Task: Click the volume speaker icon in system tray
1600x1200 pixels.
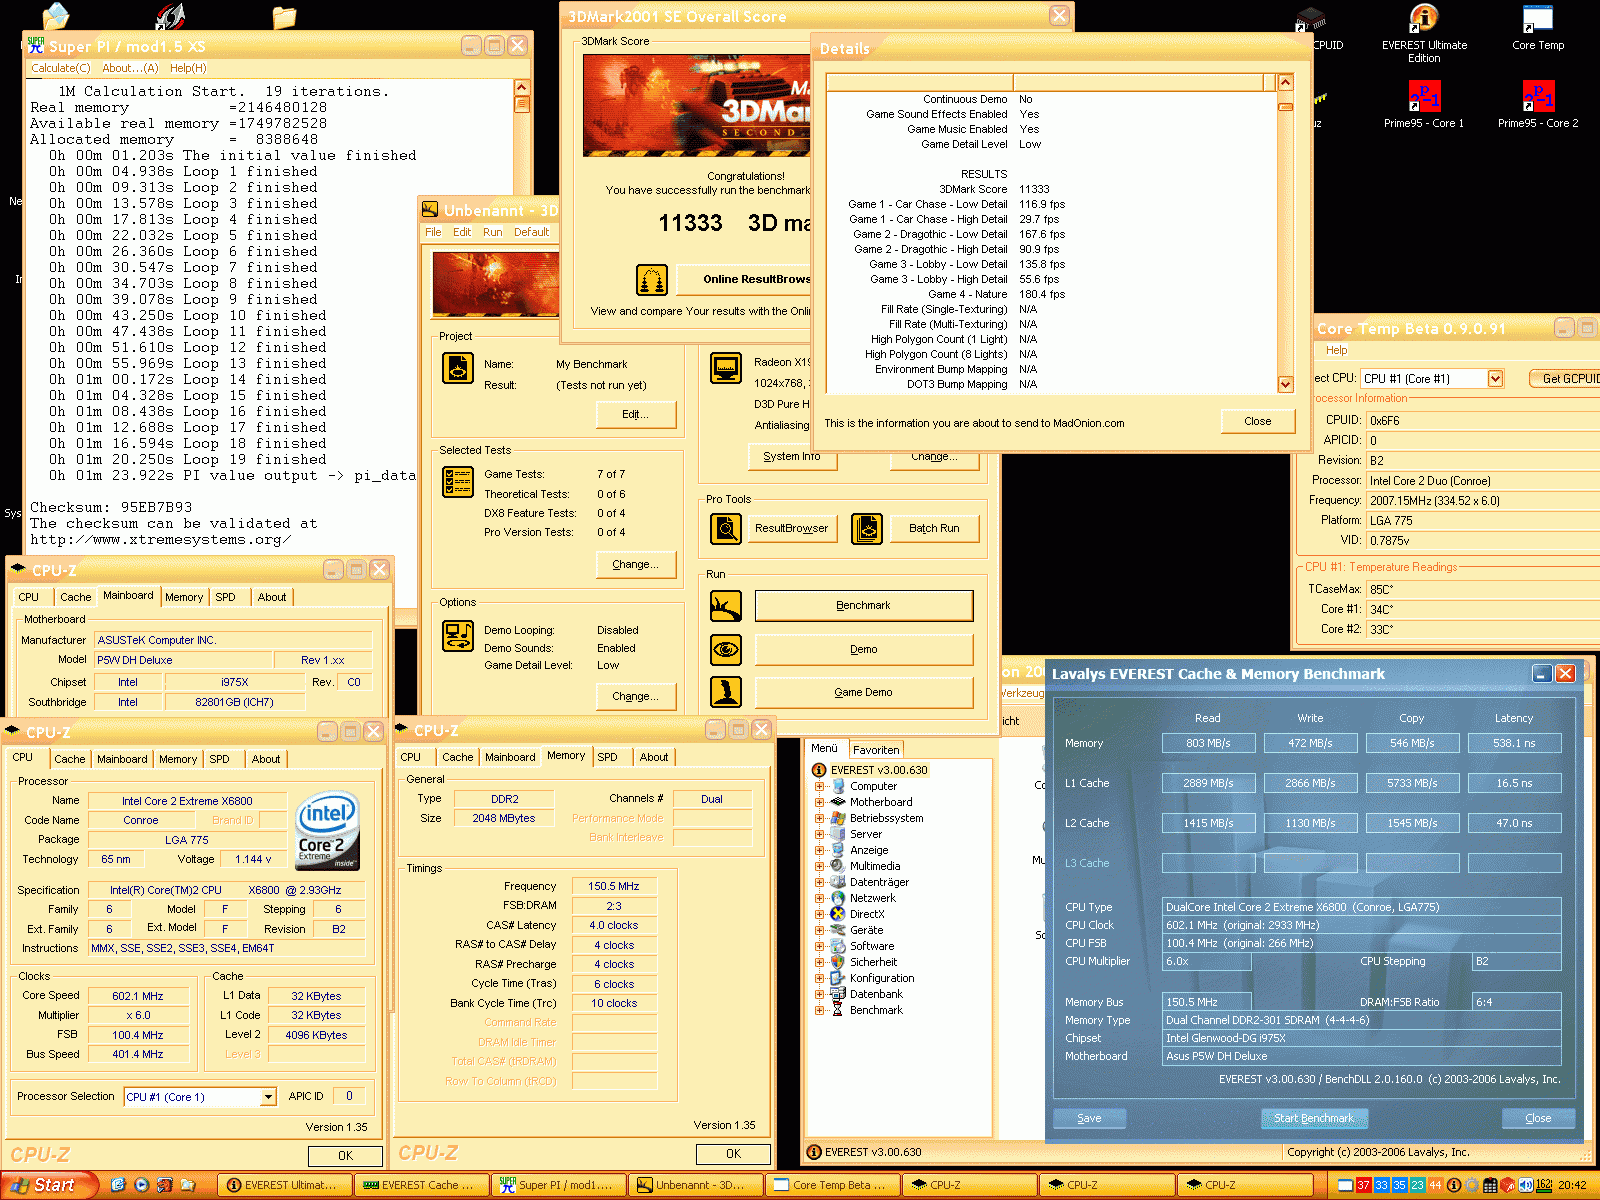Action: tap(1525, 1185)
